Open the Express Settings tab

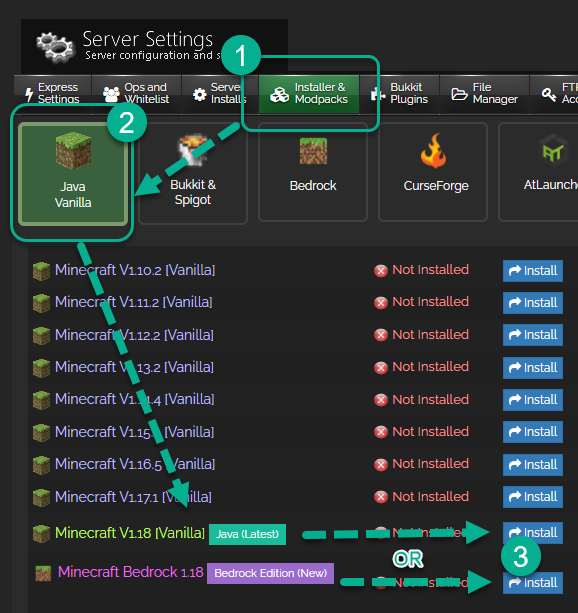pyautogui.click(x=52, y=94)
